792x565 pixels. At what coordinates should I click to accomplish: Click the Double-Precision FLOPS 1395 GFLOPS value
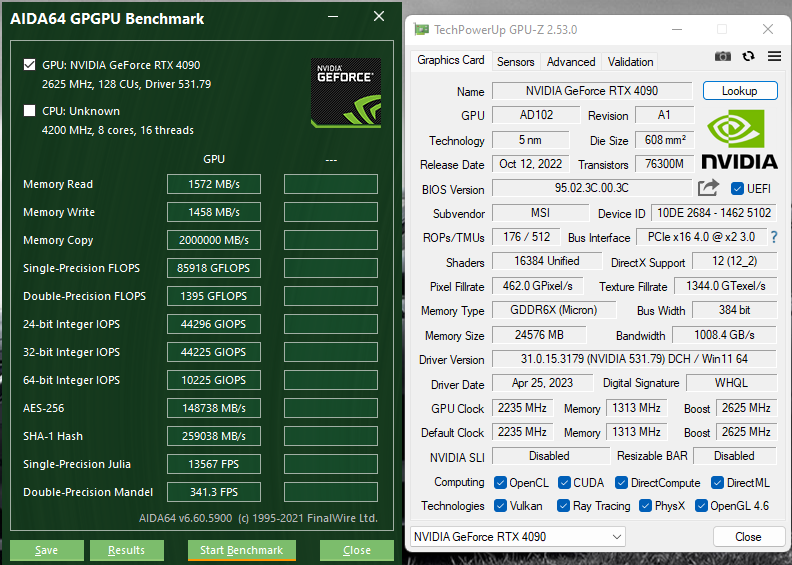click(214, 296)
